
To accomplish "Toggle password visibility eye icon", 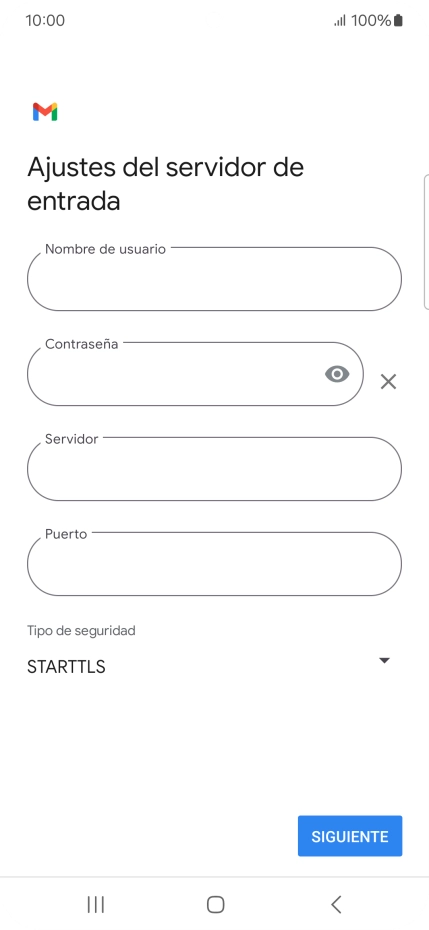I will (x=337, y=374).
